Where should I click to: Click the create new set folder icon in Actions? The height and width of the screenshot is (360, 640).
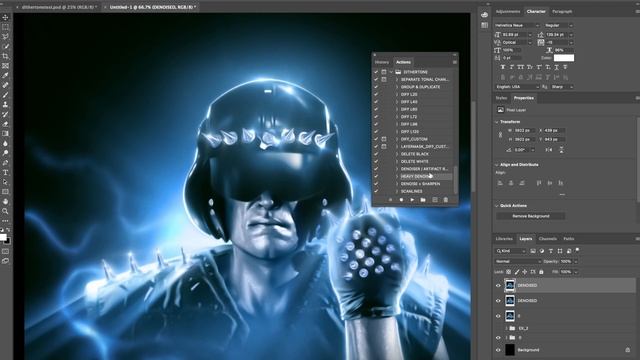tap(423, 200)
